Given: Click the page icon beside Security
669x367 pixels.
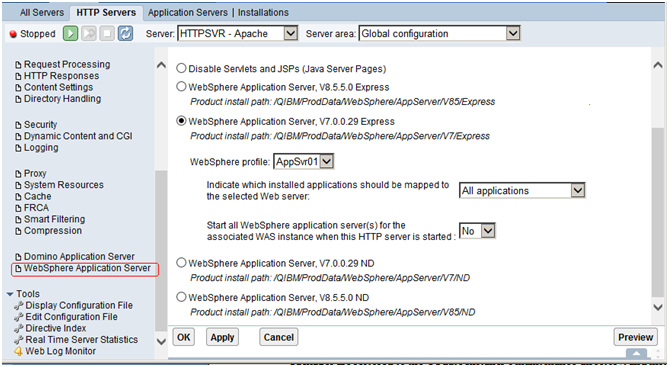Looking at the screenshot, I should [18, 125].
